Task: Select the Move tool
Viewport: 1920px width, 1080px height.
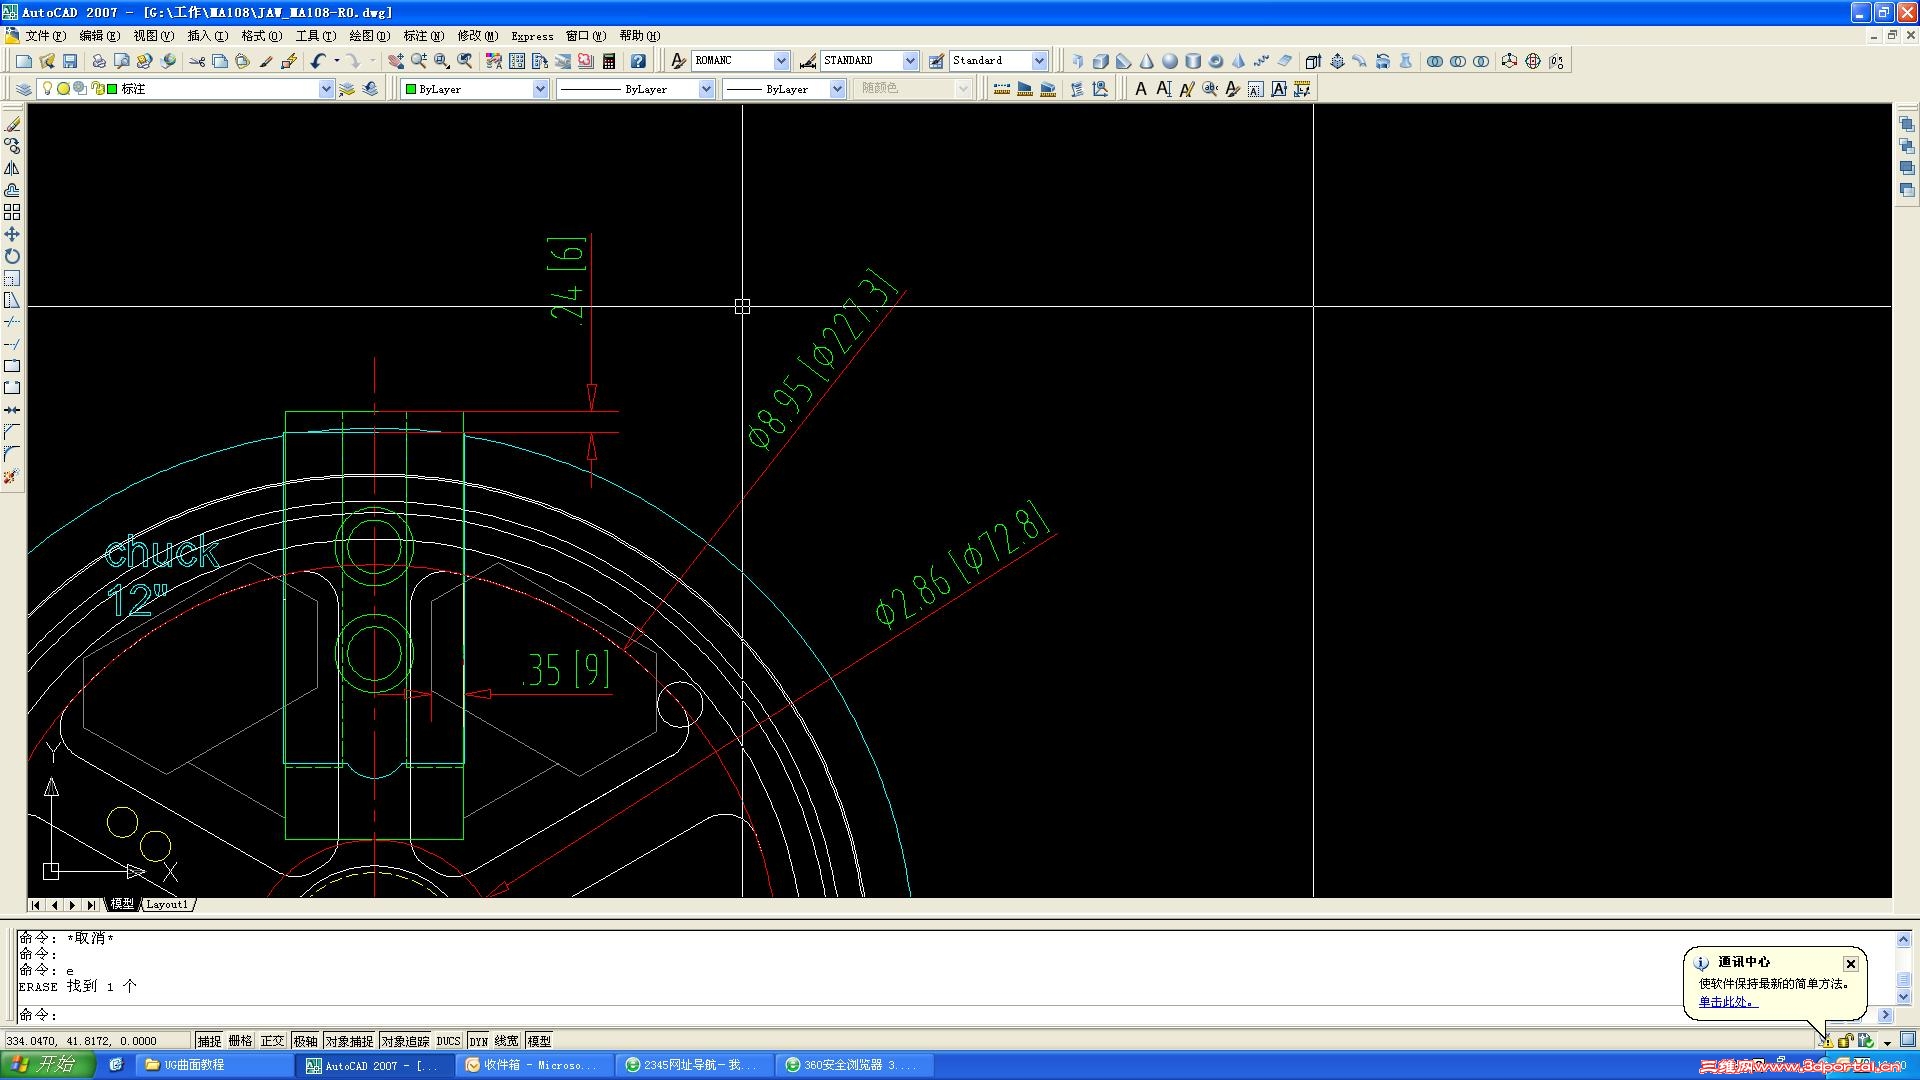Action: tap(12, 234)
